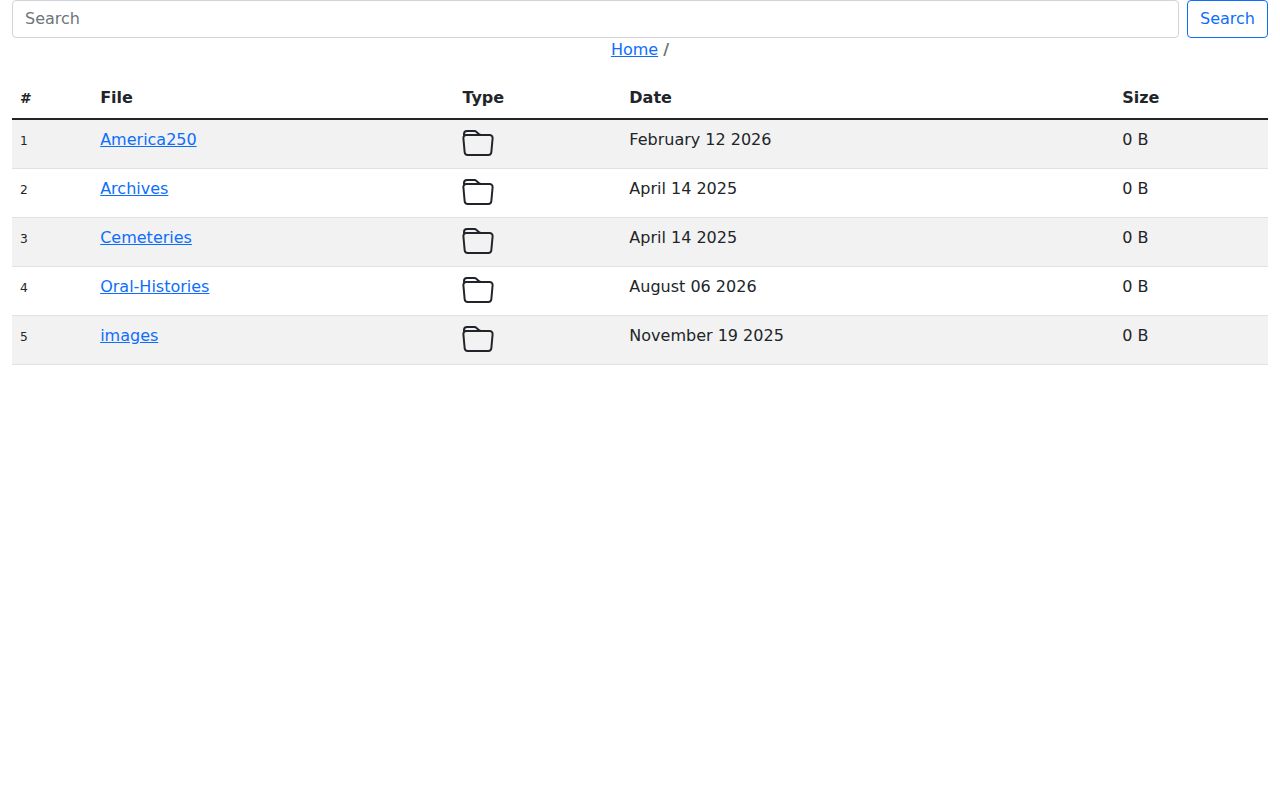Click the Archives row's April 14 2025 date

point(683,189)
